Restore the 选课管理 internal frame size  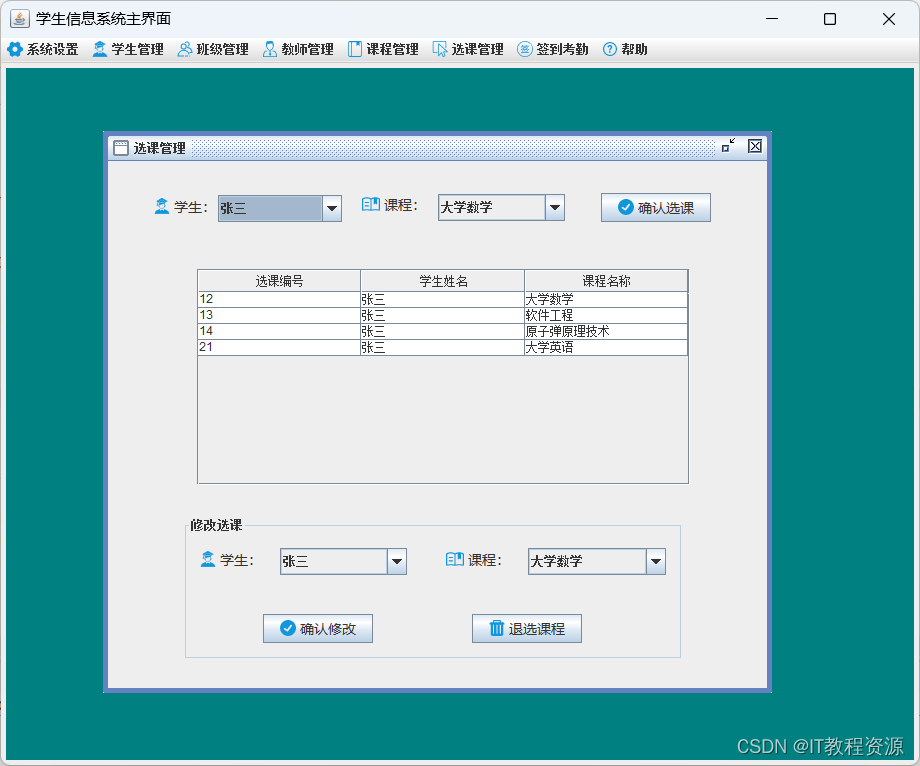[x=728, y=146]
